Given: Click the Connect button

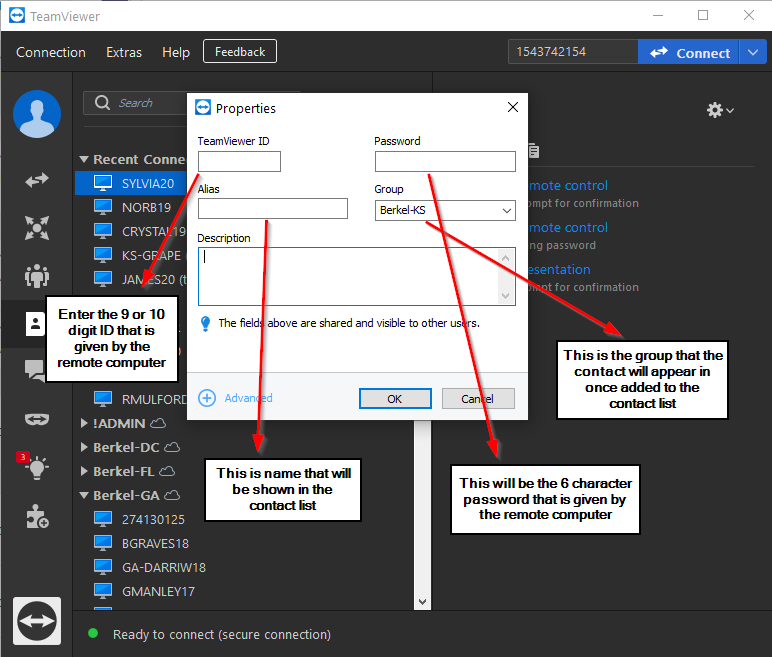Looking at the screenshot, I should pyautogui.click(x=688, y=52).
